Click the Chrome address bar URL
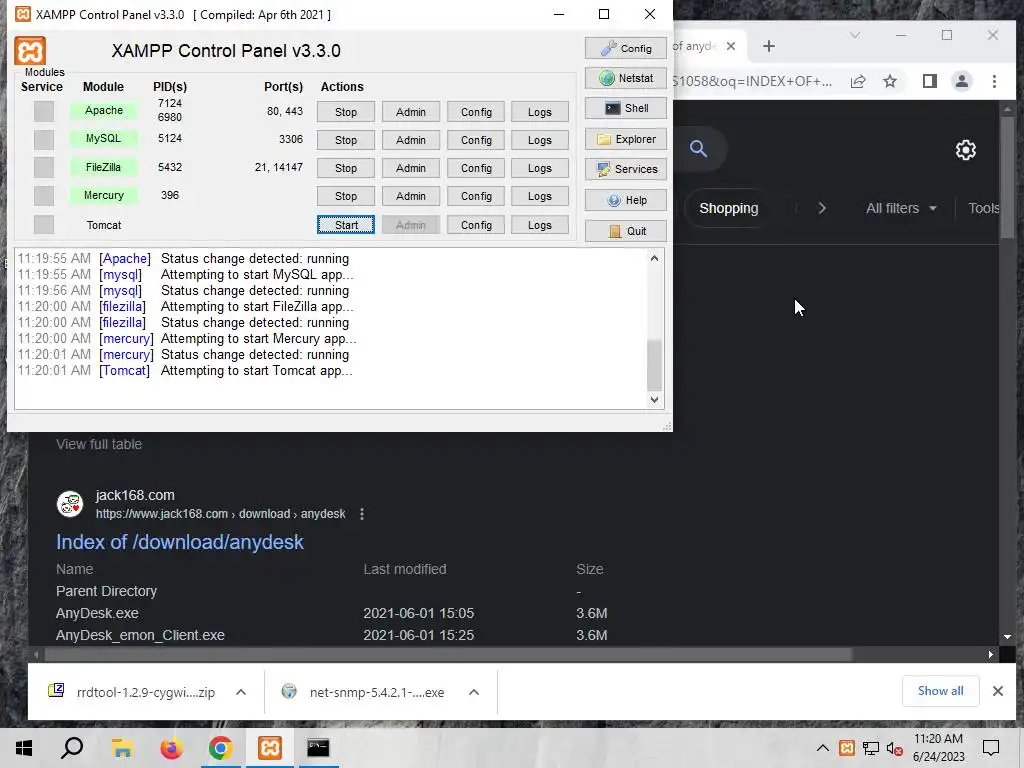The image size is (1024, 768). (x=752, y=81)
